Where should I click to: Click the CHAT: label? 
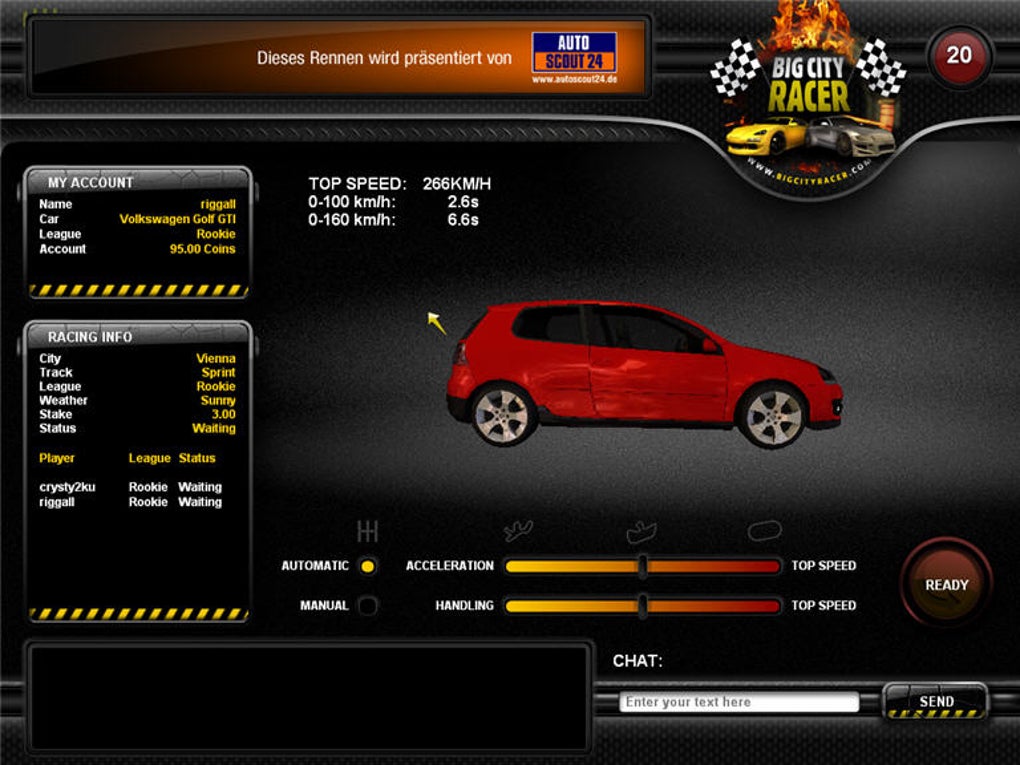638,662
